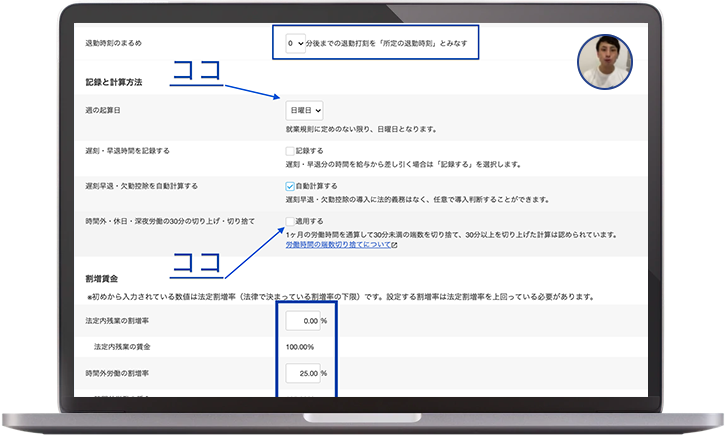This screenshot has height=440, width=726.
Task: Click the 週の起算日 row label
Action: click(x=109, y=110)
